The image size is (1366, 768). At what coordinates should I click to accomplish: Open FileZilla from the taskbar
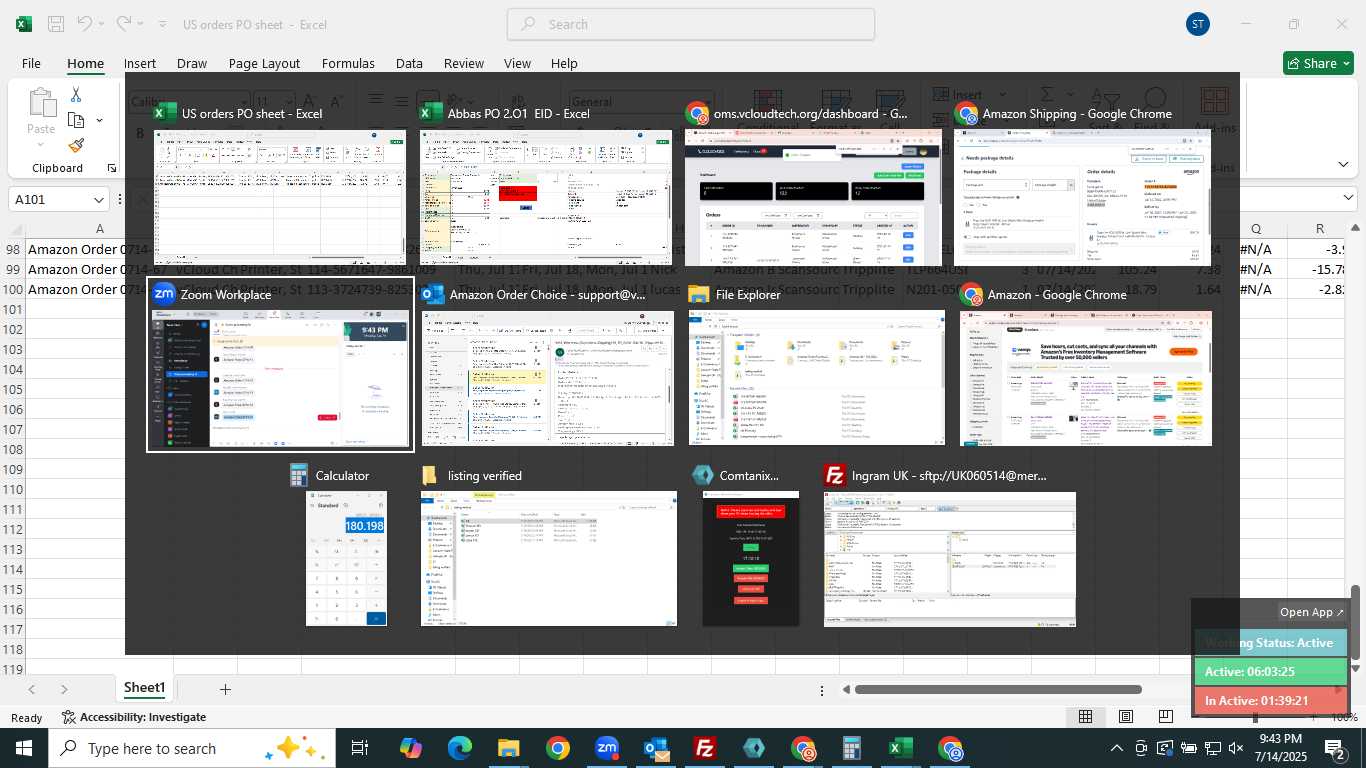click(x=705, y=748)
